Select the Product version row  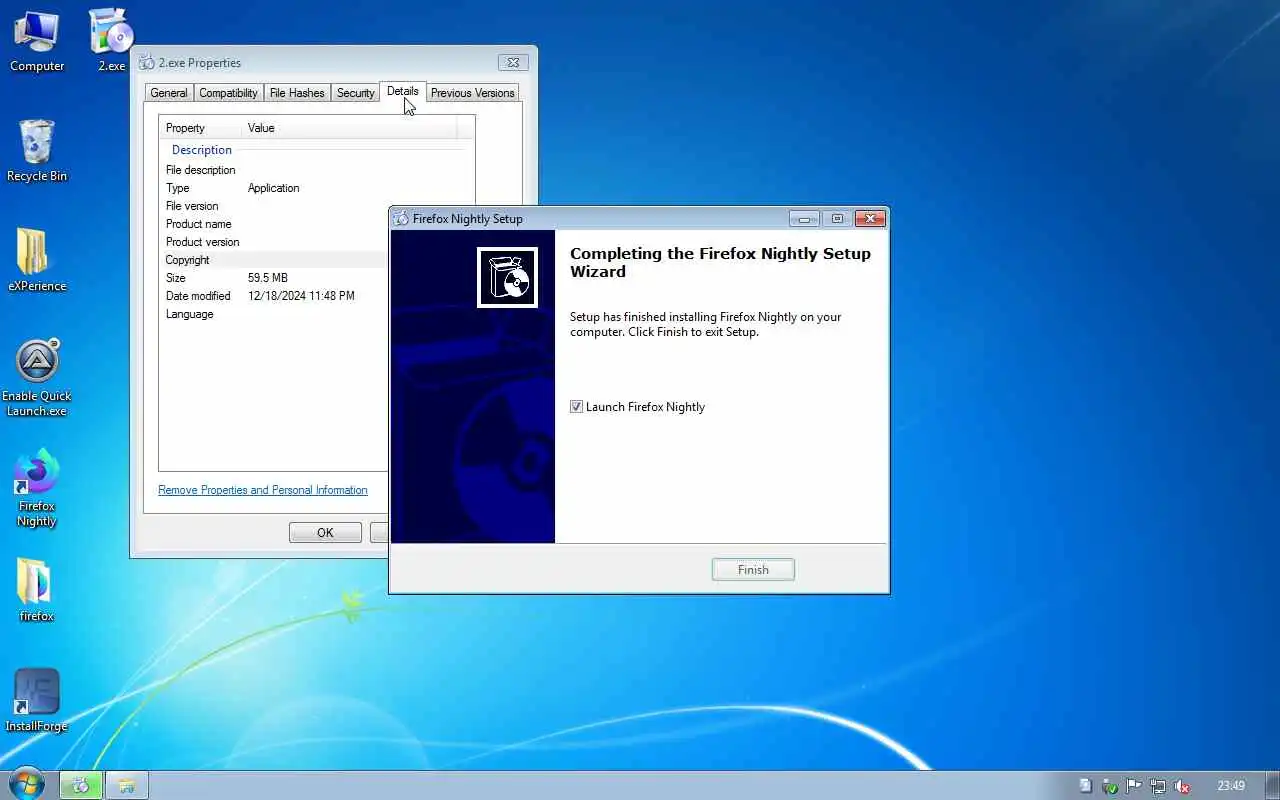[272, 242]
